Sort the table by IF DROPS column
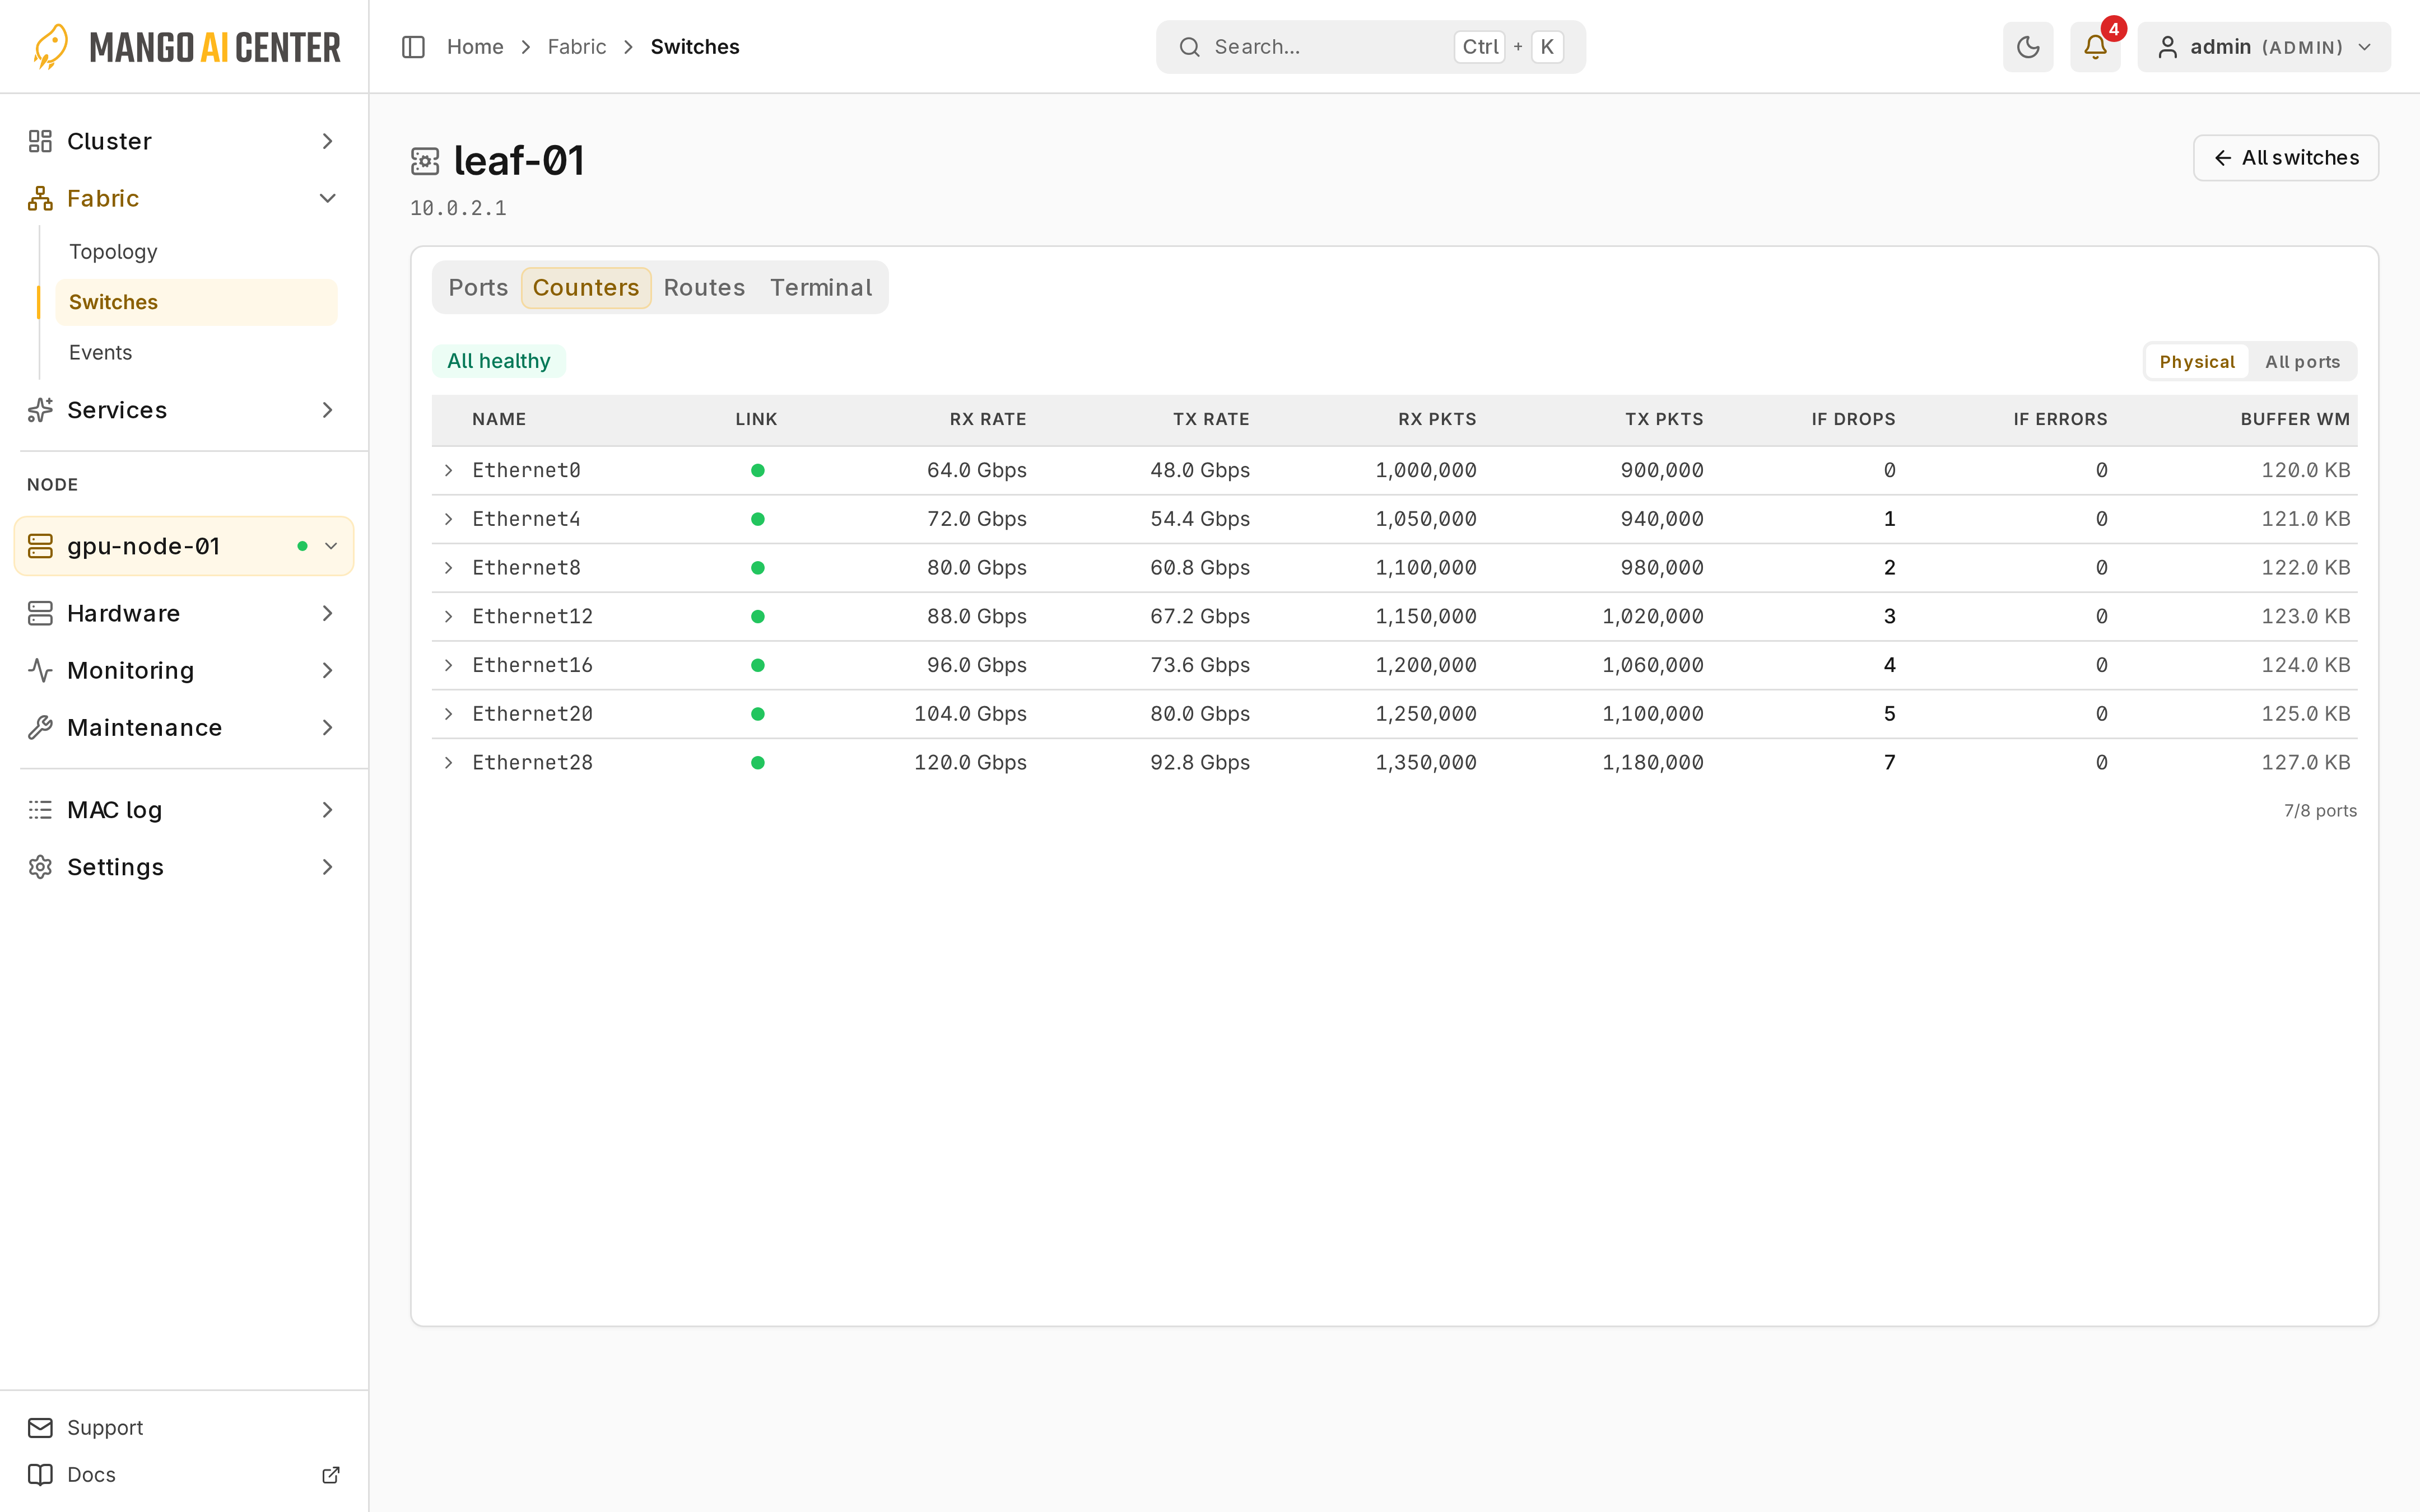 pos(1853,419)
